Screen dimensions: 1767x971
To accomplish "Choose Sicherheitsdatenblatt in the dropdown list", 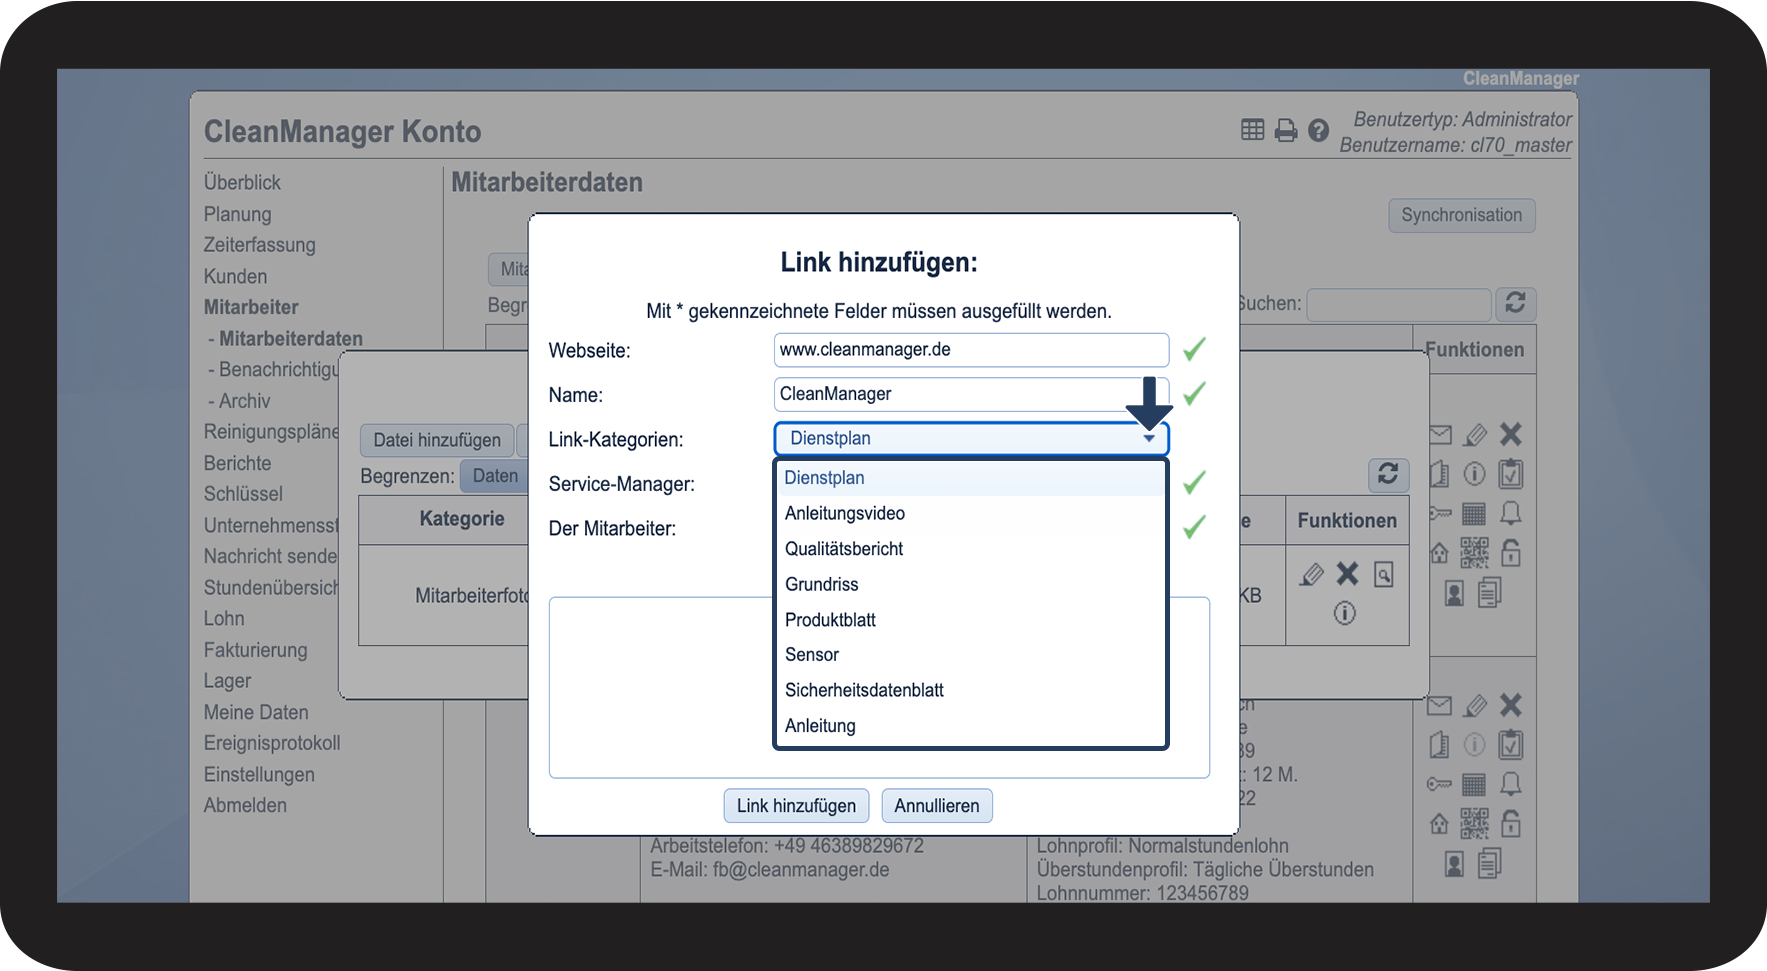I will 864,691.
